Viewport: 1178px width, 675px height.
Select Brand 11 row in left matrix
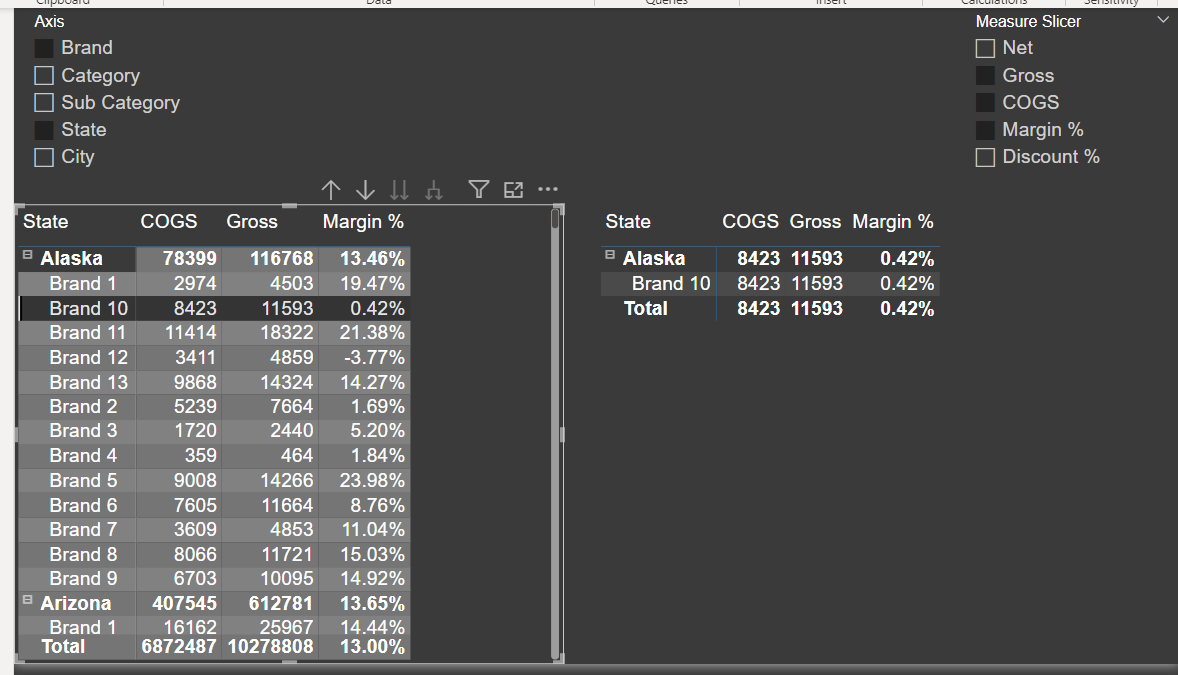click(x=214, y=332)
